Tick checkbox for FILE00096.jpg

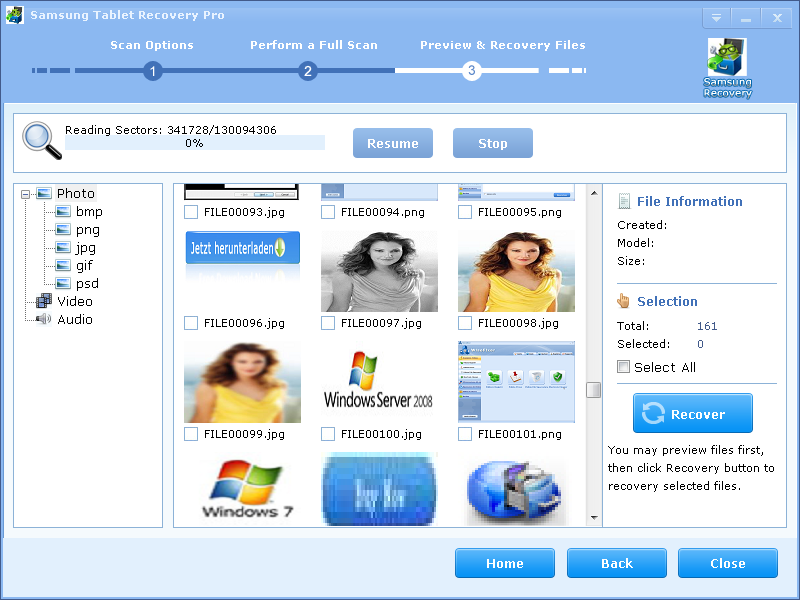pos(191,323)
